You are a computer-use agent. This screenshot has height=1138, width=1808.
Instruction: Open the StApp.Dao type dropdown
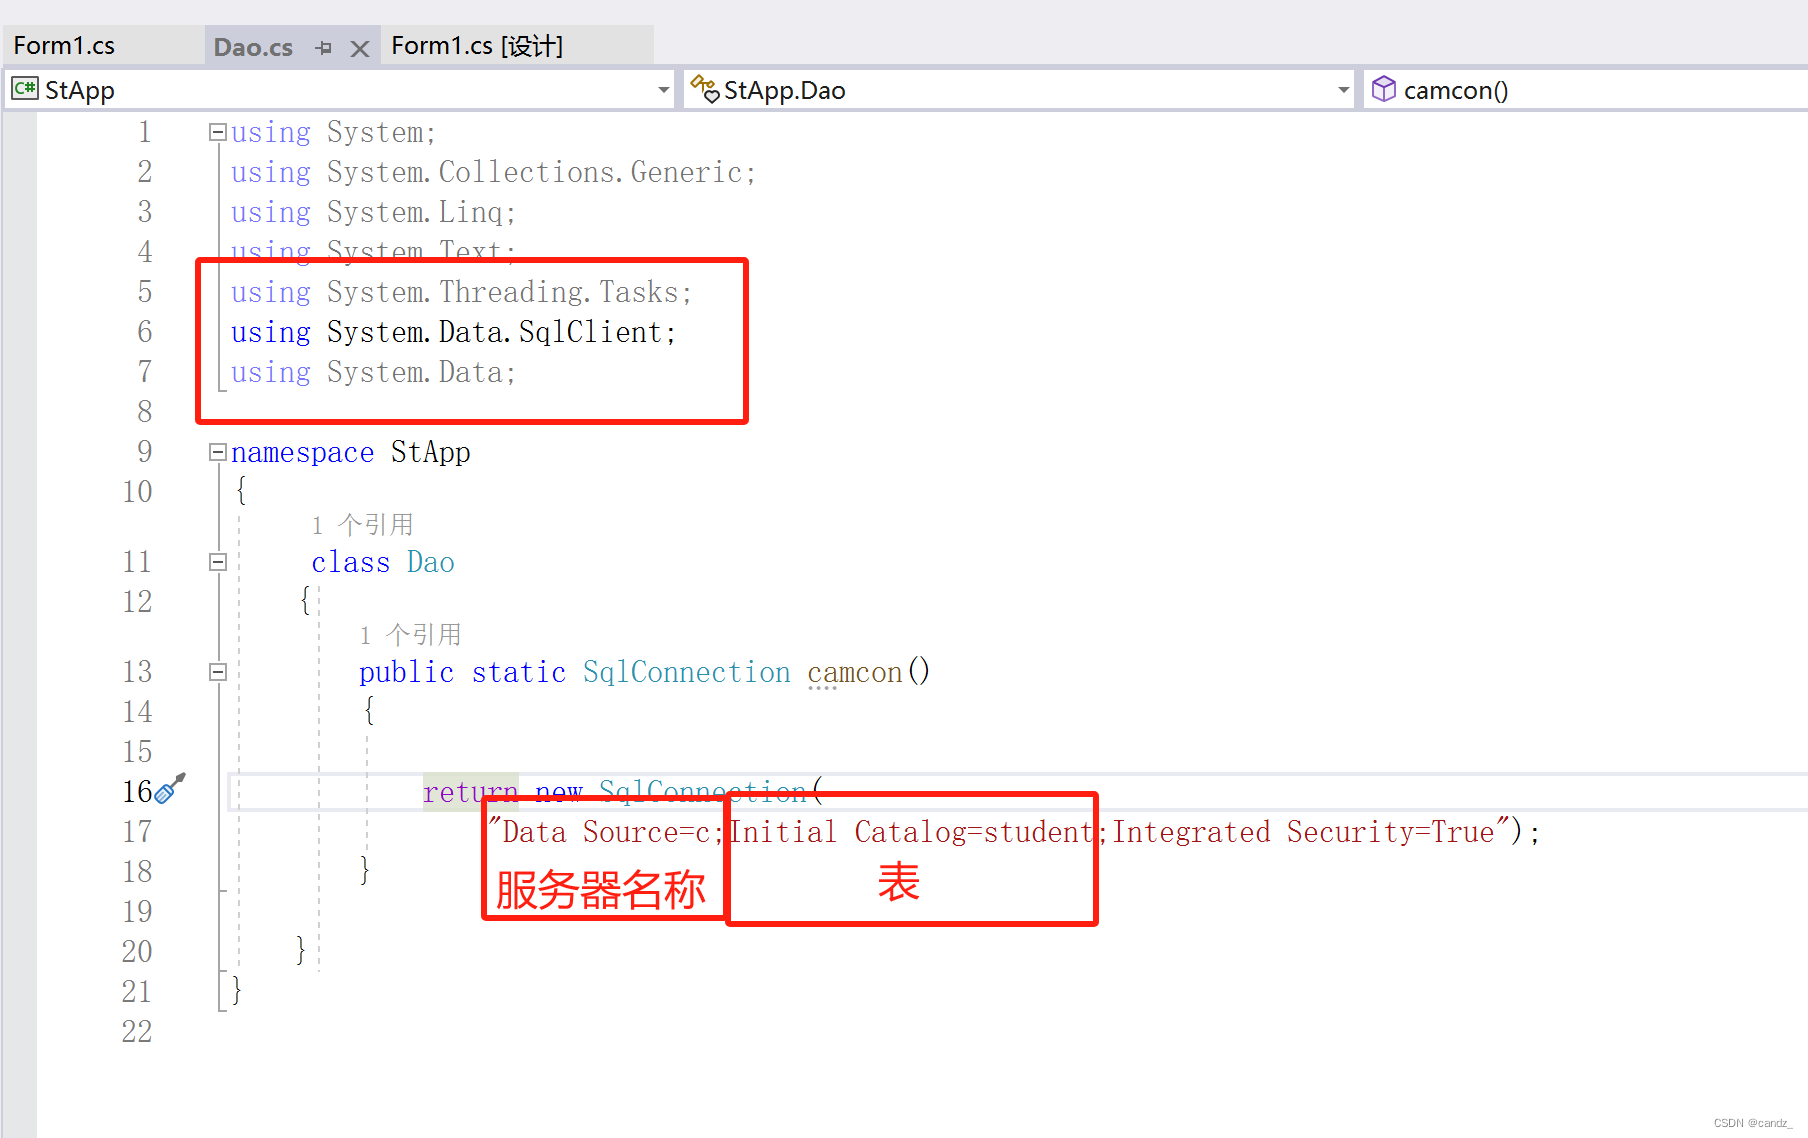[x=1343, y=89]
